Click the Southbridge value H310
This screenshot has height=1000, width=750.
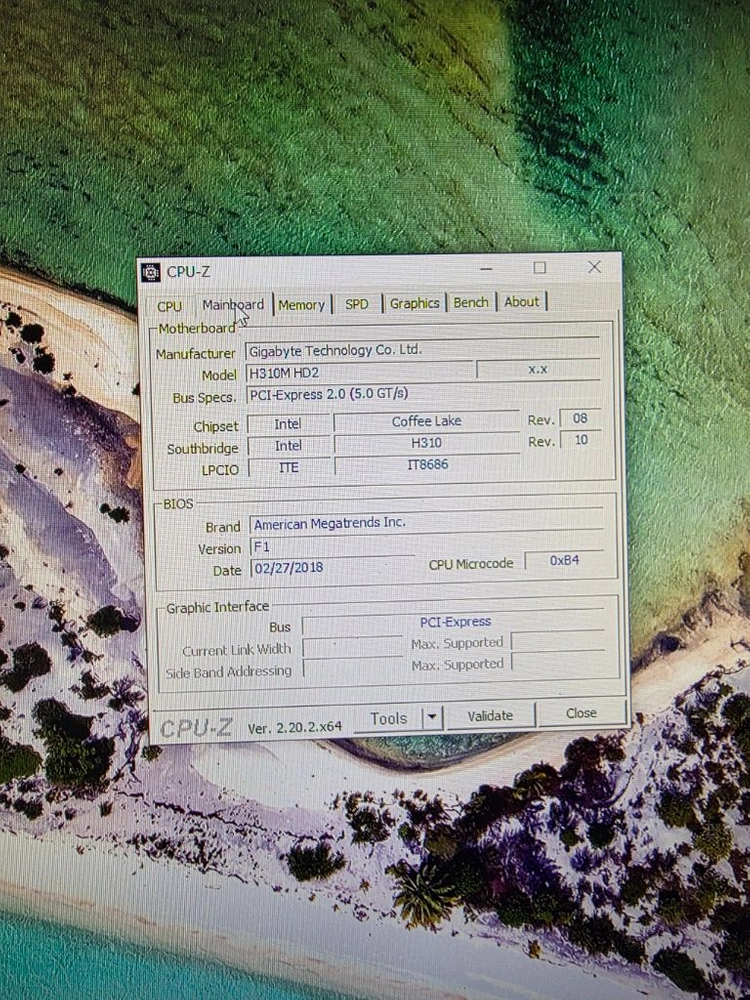[x=426, y=443]
